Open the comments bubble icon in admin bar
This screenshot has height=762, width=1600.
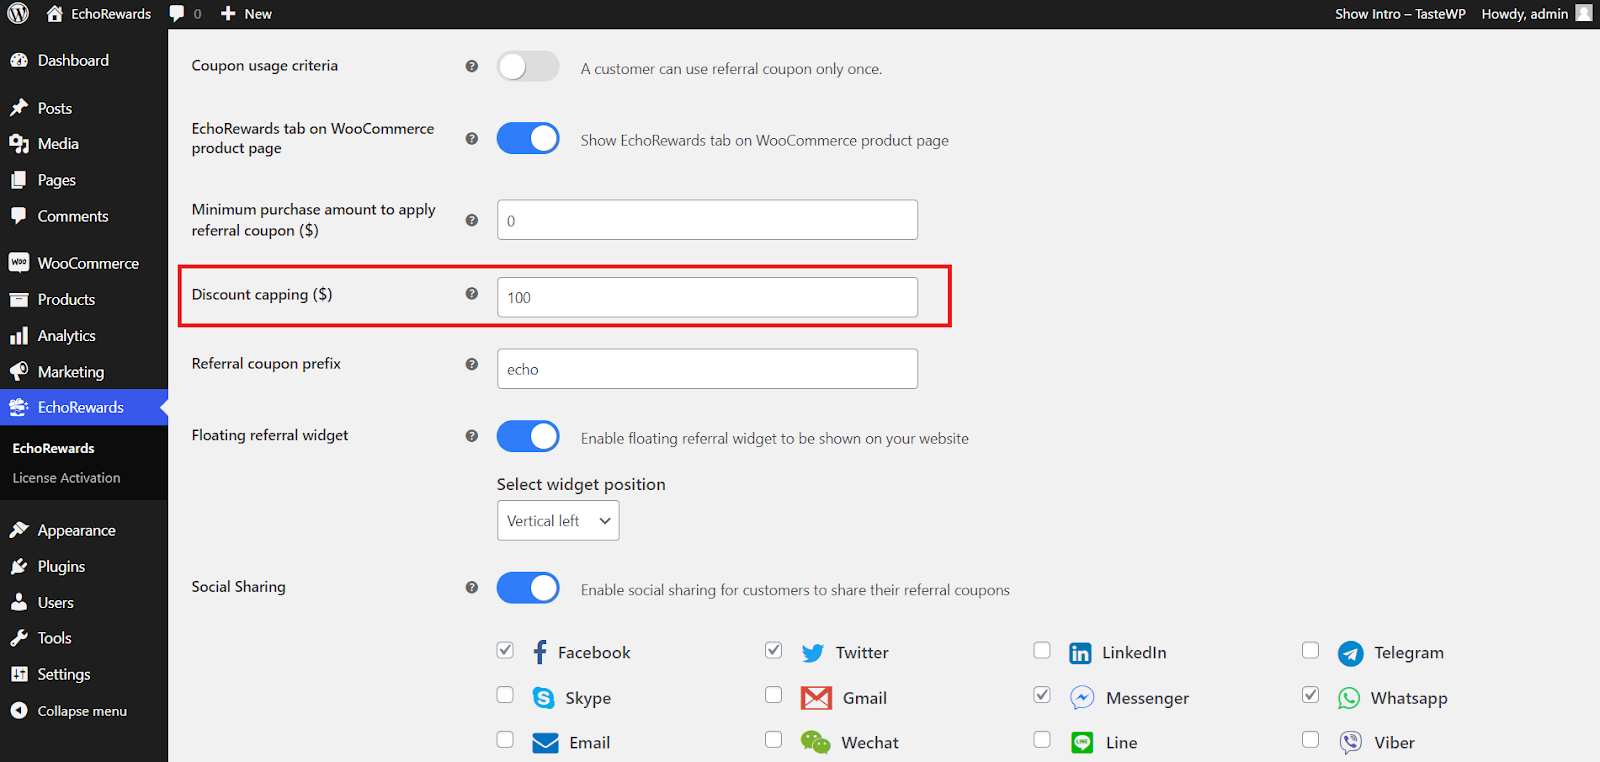tap(177, 14)
